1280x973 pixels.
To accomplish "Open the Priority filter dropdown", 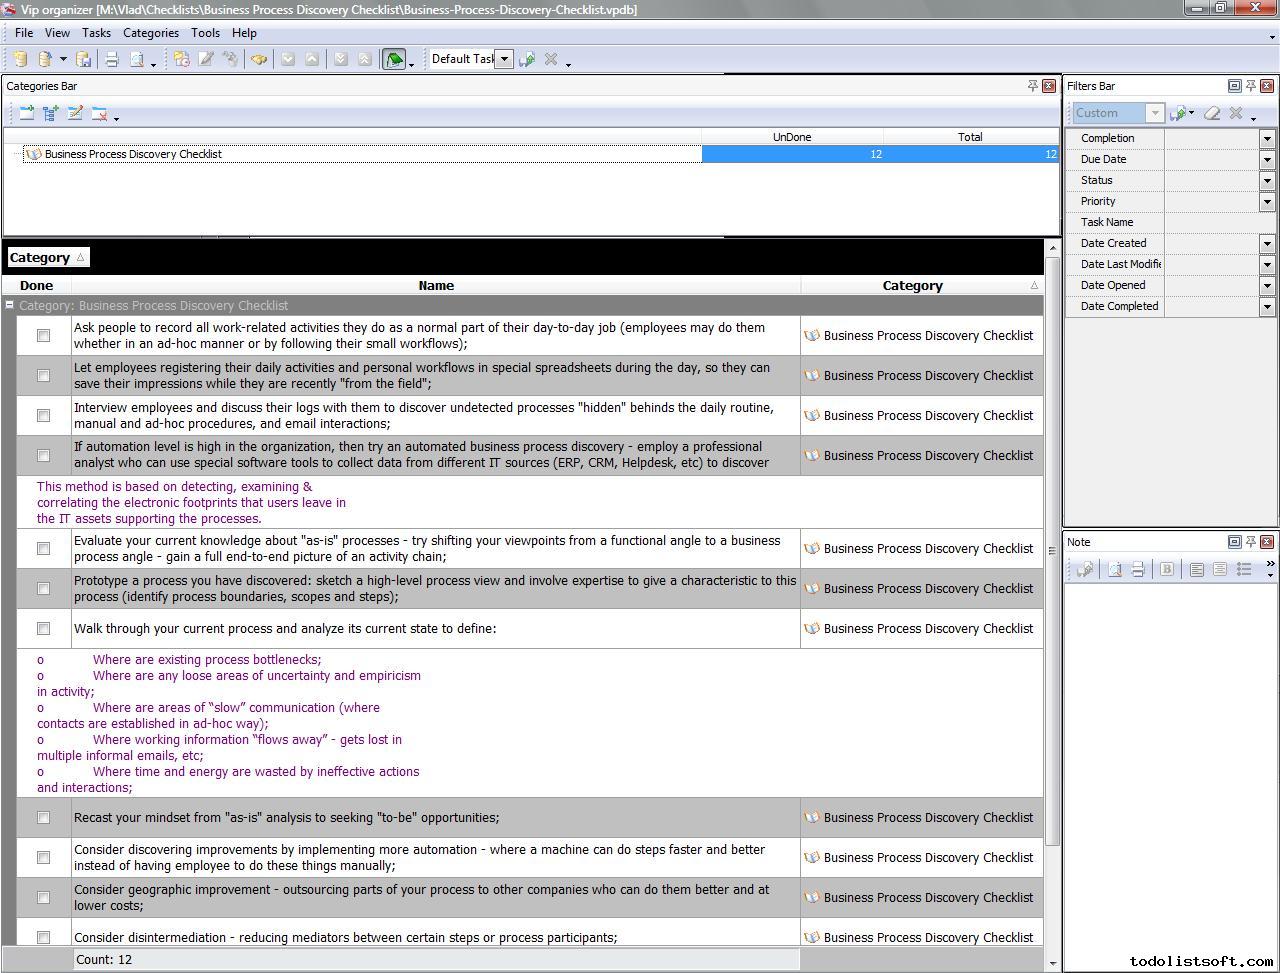I will (x=1267, y=201).
